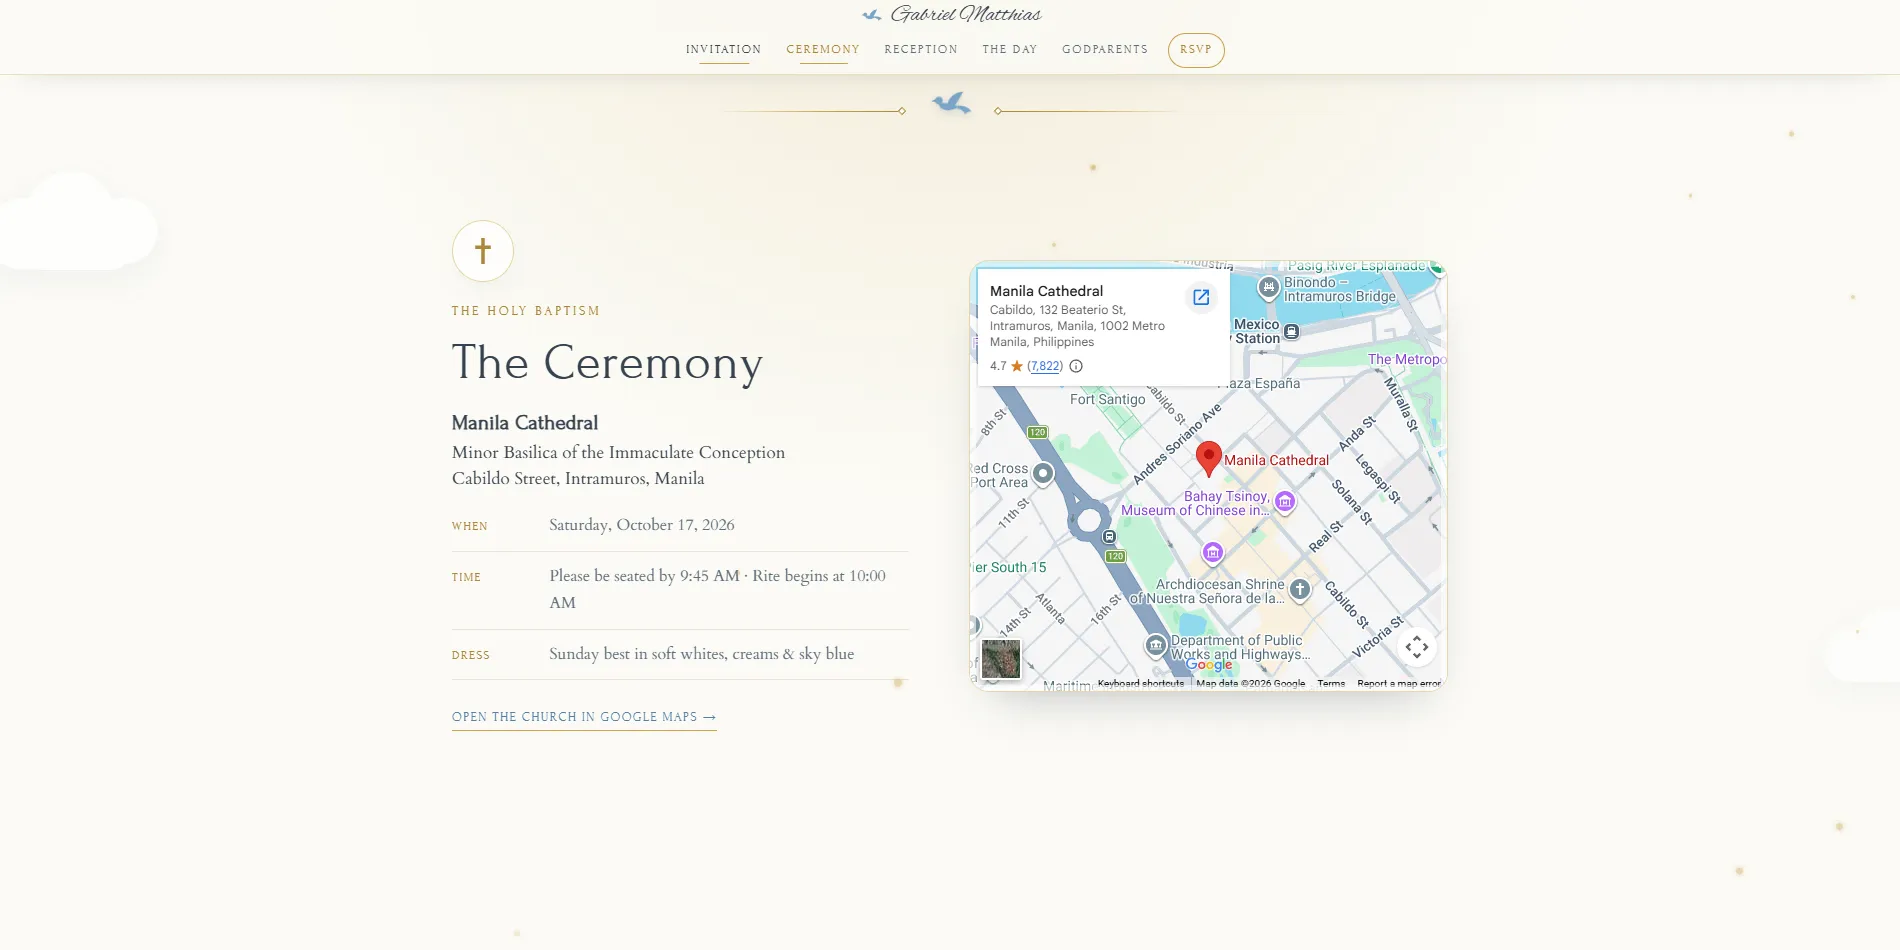
Task: Navigate to The Day section
Action: [1010, 50]
